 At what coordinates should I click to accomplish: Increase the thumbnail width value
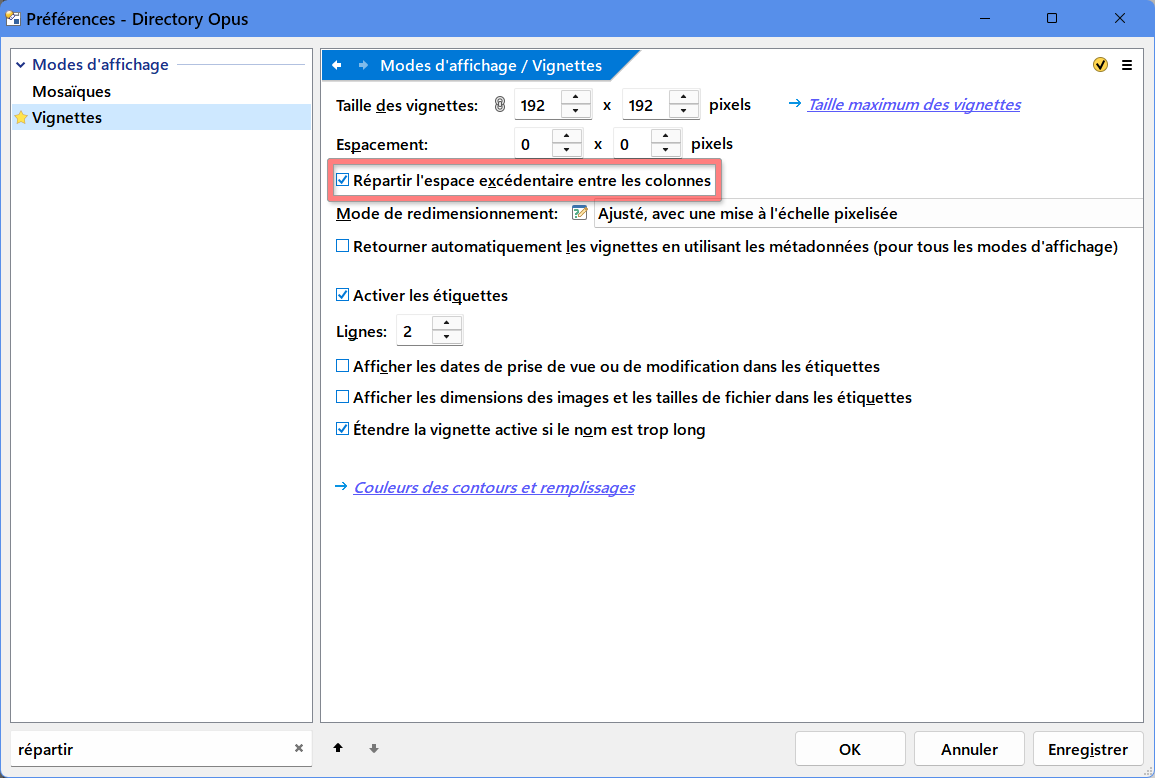coord(576,97)
